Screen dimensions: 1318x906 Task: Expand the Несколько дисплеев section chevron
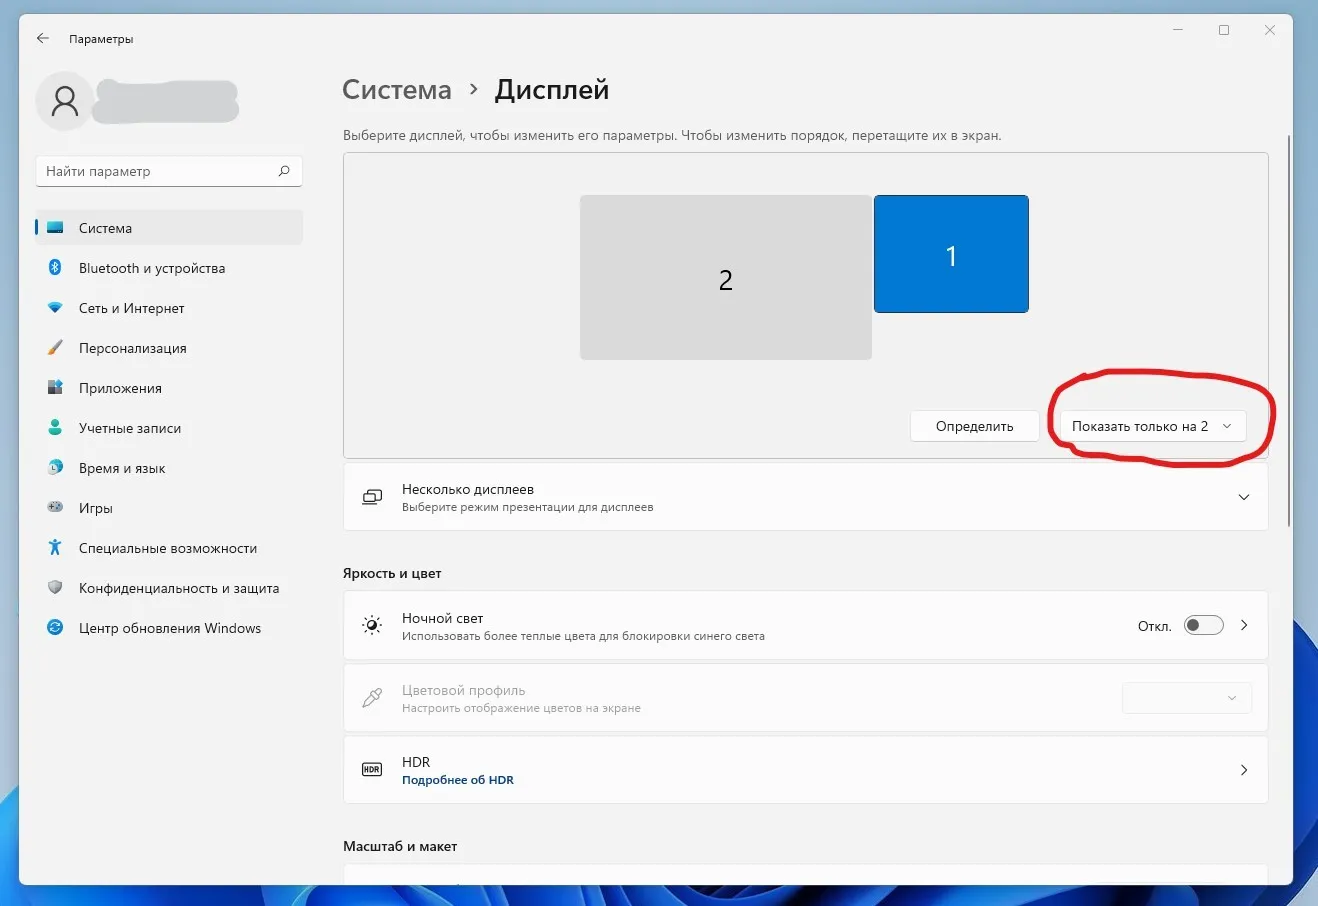click(x=1244, y=497)
